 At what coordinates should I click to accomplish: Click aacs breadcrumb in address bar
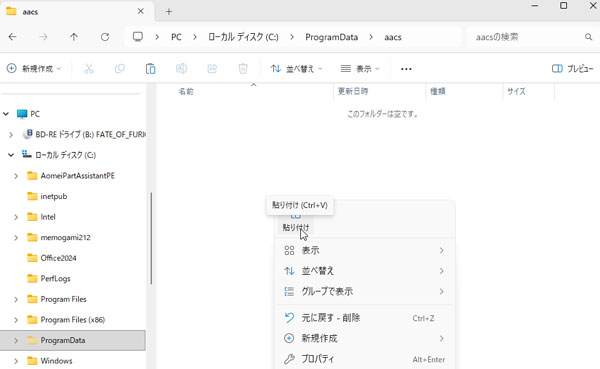pos(393,37)
